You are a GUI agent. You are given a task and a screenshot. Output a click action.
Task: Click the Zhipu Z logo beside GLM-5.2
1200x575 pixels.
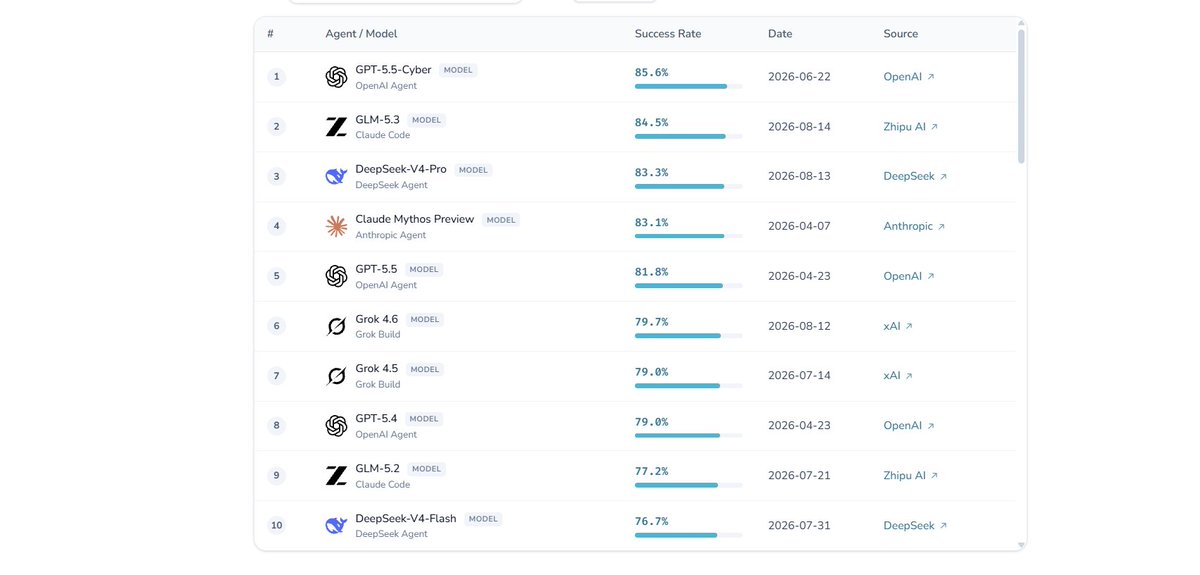(x=336, y=476)
